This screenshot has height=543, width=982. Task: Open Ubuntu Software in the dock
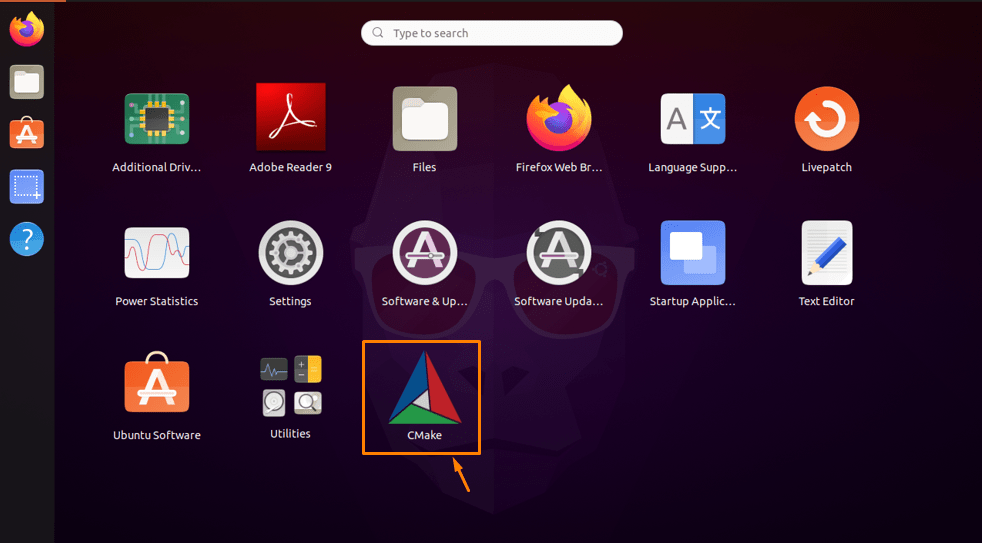tap(27, 133)
